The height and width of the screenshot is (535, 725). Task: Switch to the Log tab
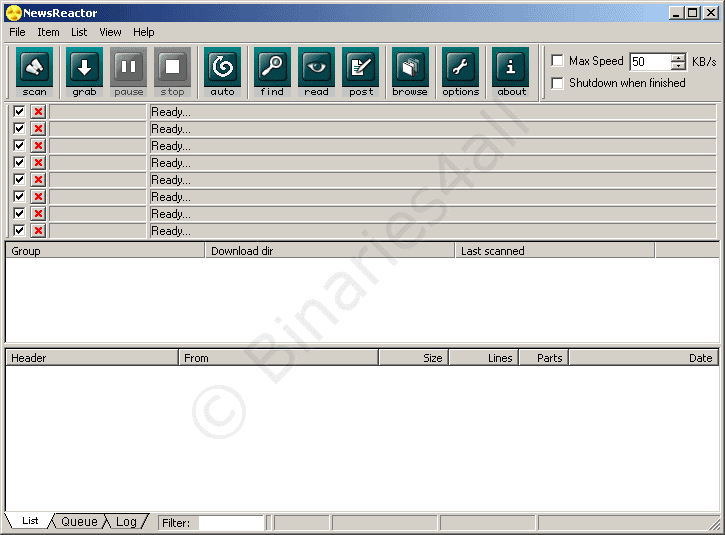(x=126, y=522)
